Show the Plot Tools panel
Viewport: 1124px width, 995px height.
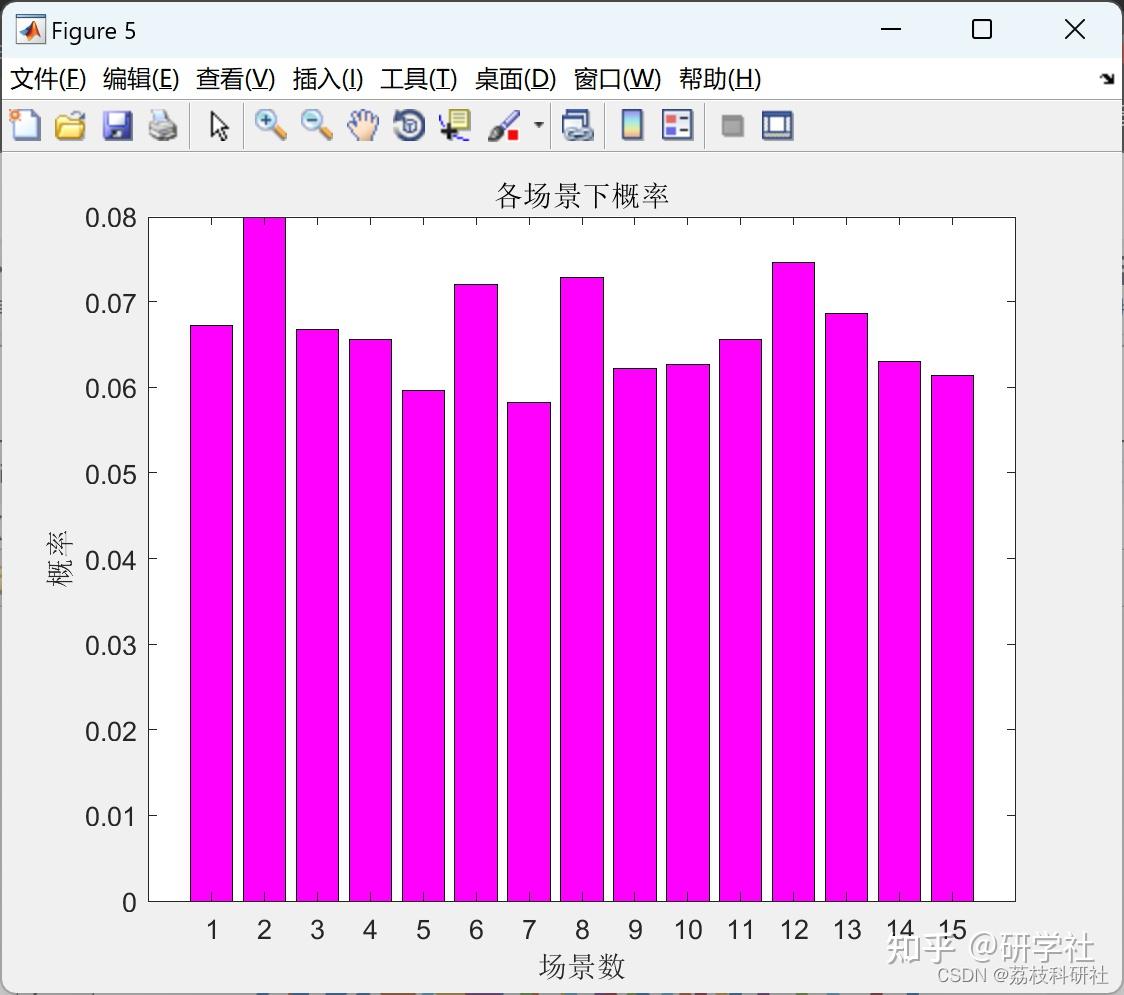(777, 125)
